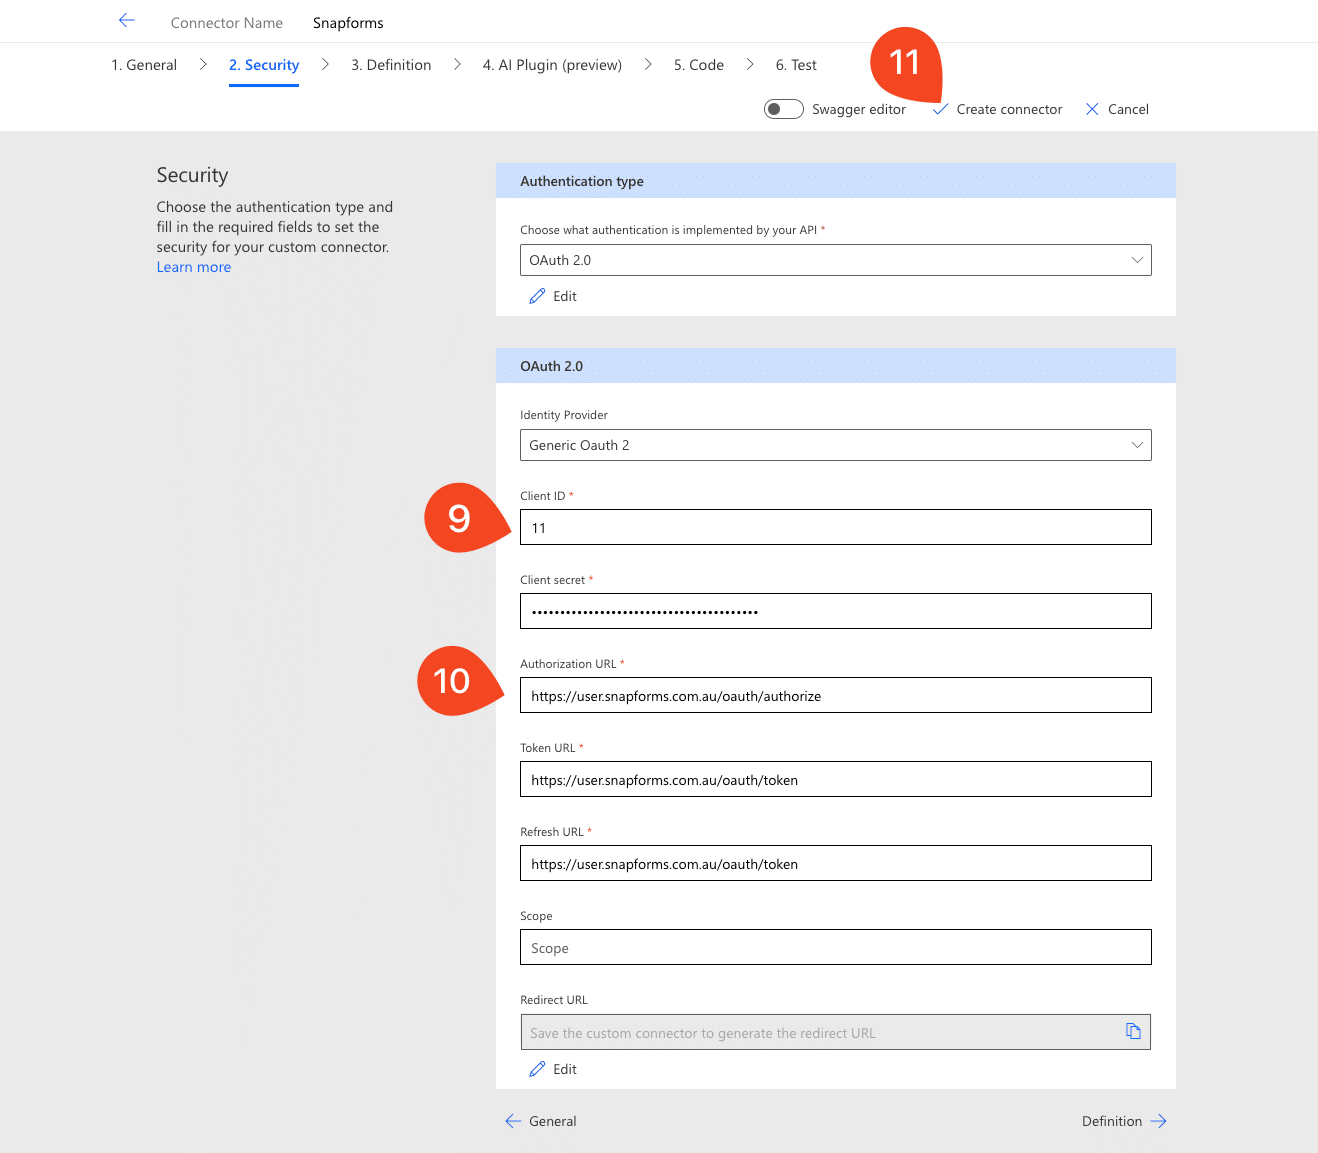Image resolution: width=1318 pixels, height=1153 pixels.
Task: Click the chevron between General and Security
Action: point(203,64)
